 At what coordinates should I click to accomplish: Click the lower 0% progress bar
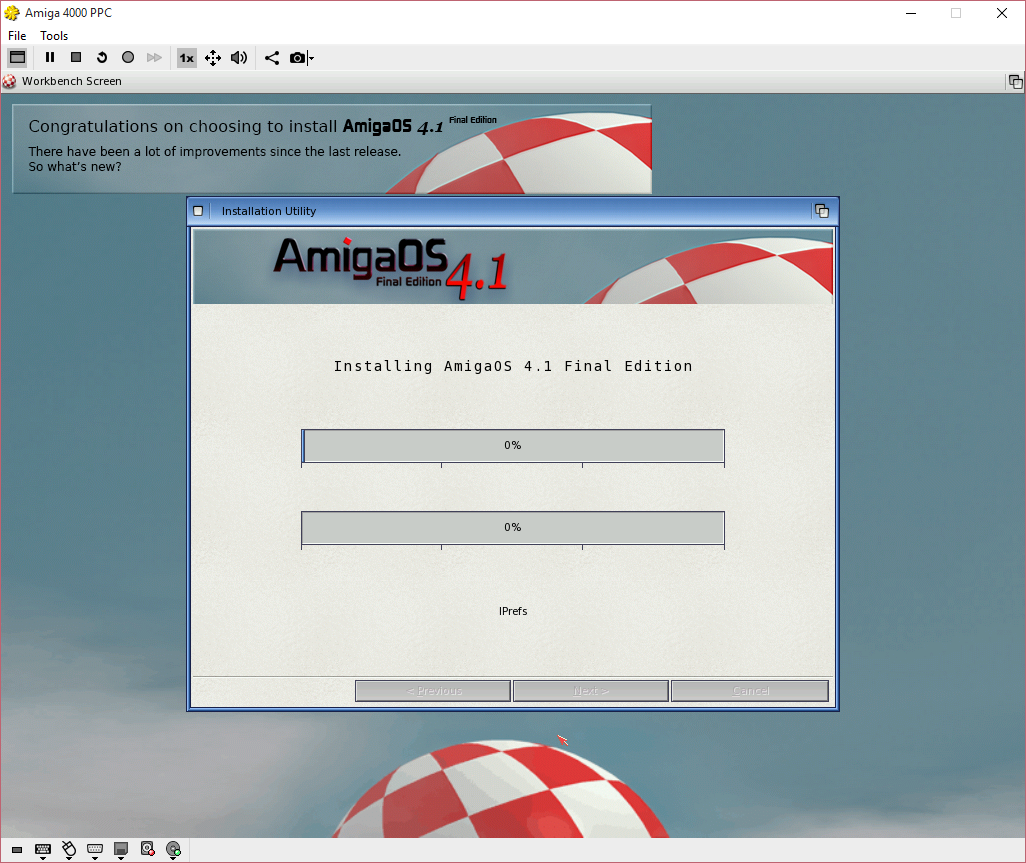(x=512, y=527)
